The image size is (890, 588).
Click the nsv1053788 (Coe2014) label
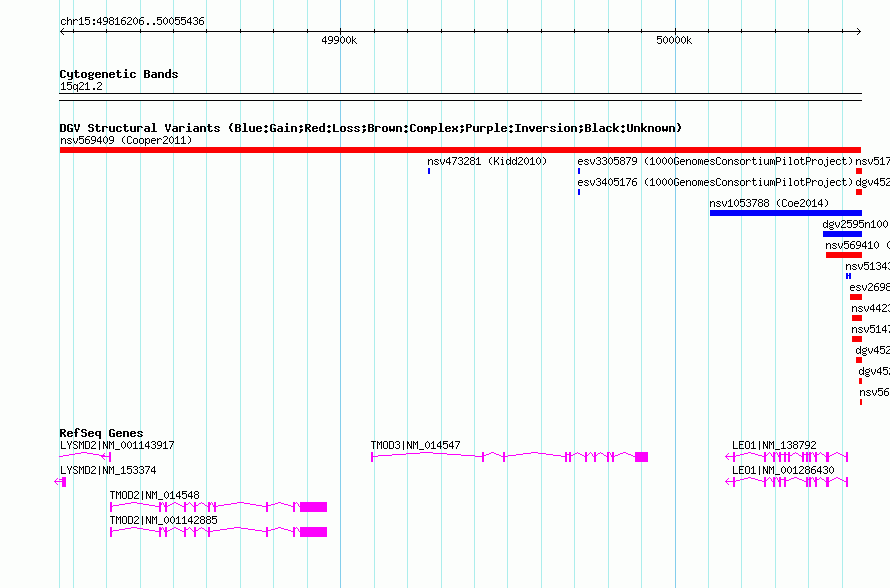769,203
